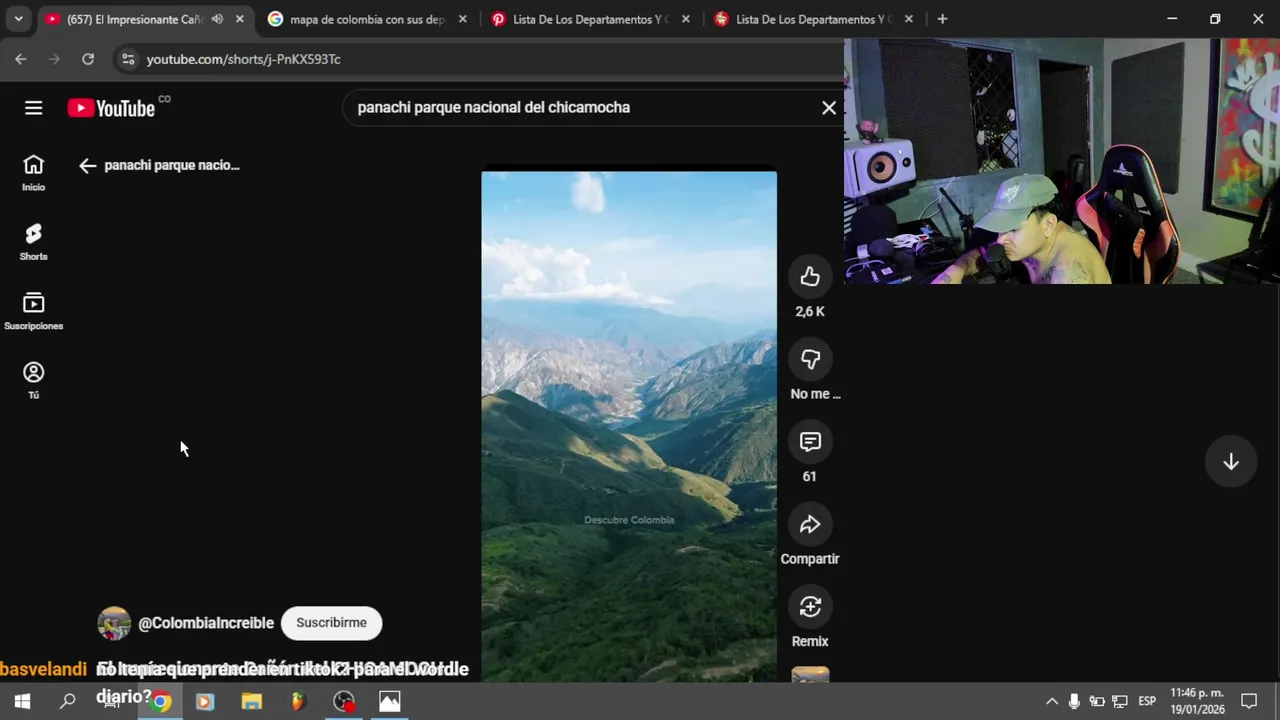Image resolution: width=1280 pixels, height=720 pixels.
Task: Close the Pinterest Lista De Los Departamentos tab
Action: (686, 19)
